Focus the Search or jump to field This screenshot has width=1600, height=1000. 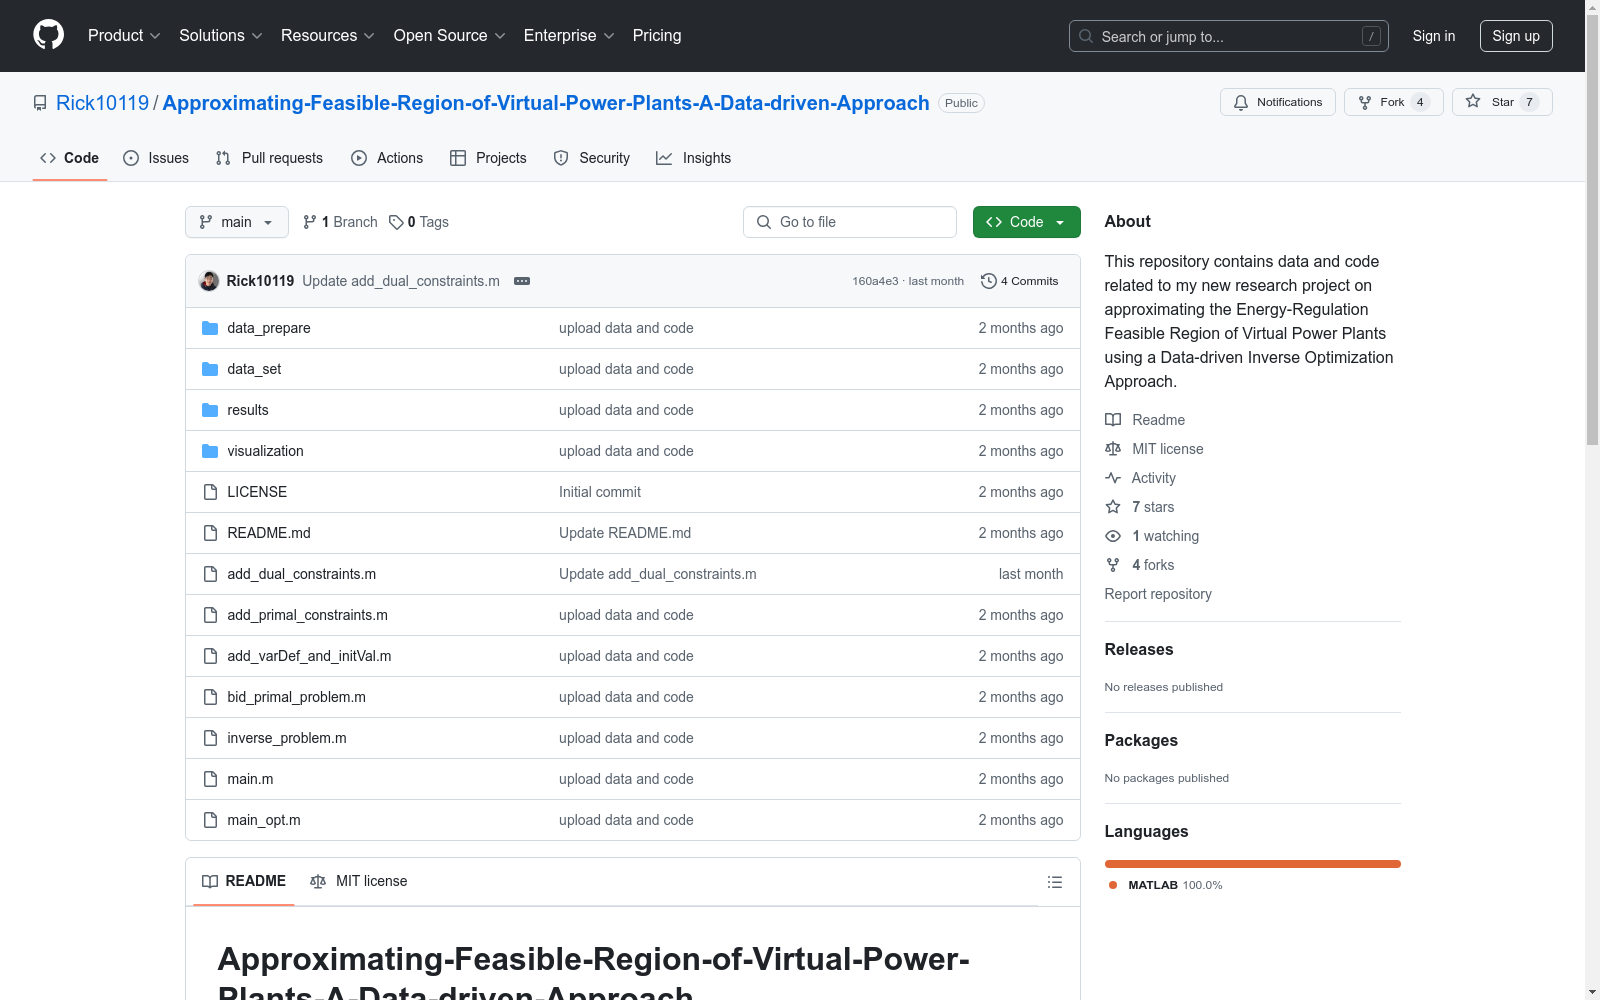click(x=1229, y=36)
